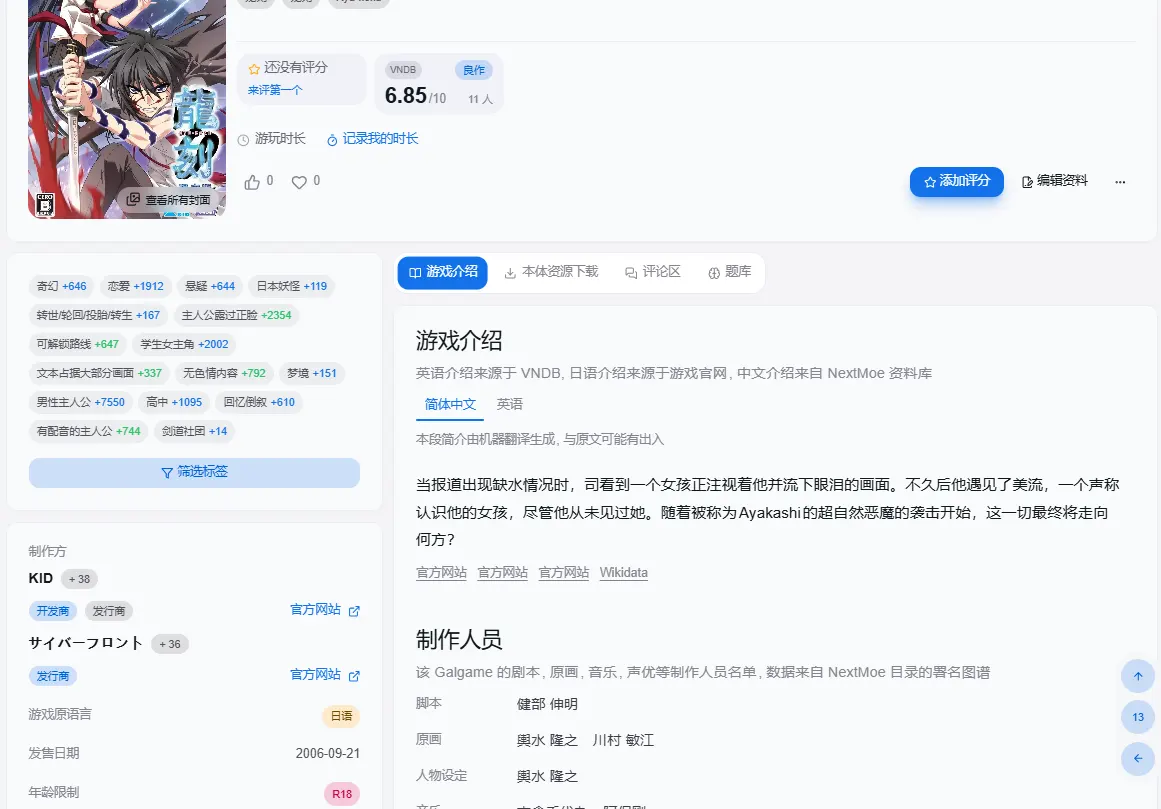Click artist 川村 敏江

pyautogui.click(x=623, y=740)
